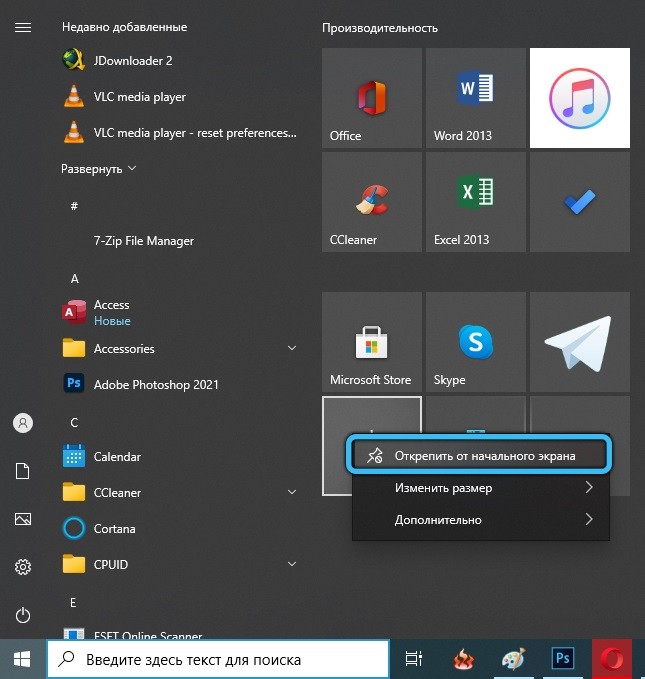Open the Word 2013 tile
Screen dimensions: 645x679
(476, 98)
